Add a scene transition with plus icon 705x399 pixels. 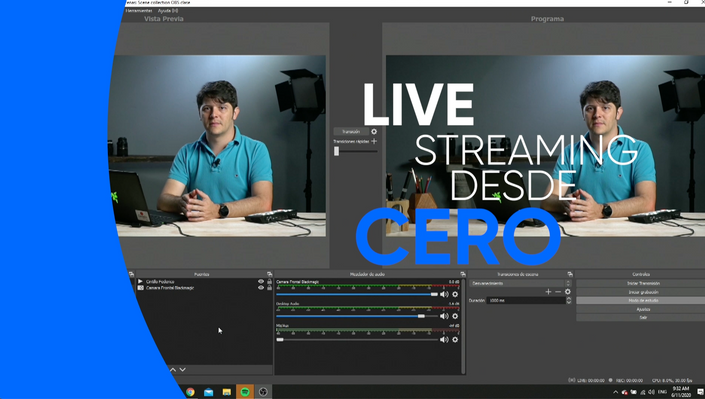[548, 291]
